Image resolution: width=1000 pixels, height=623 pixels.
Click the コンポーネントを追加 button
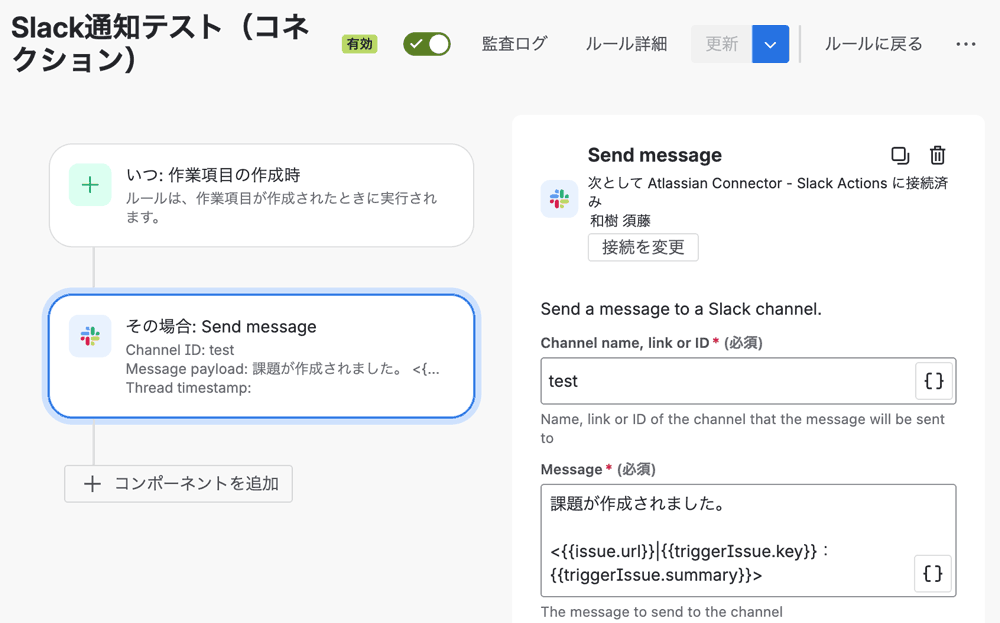coord(178,483)
